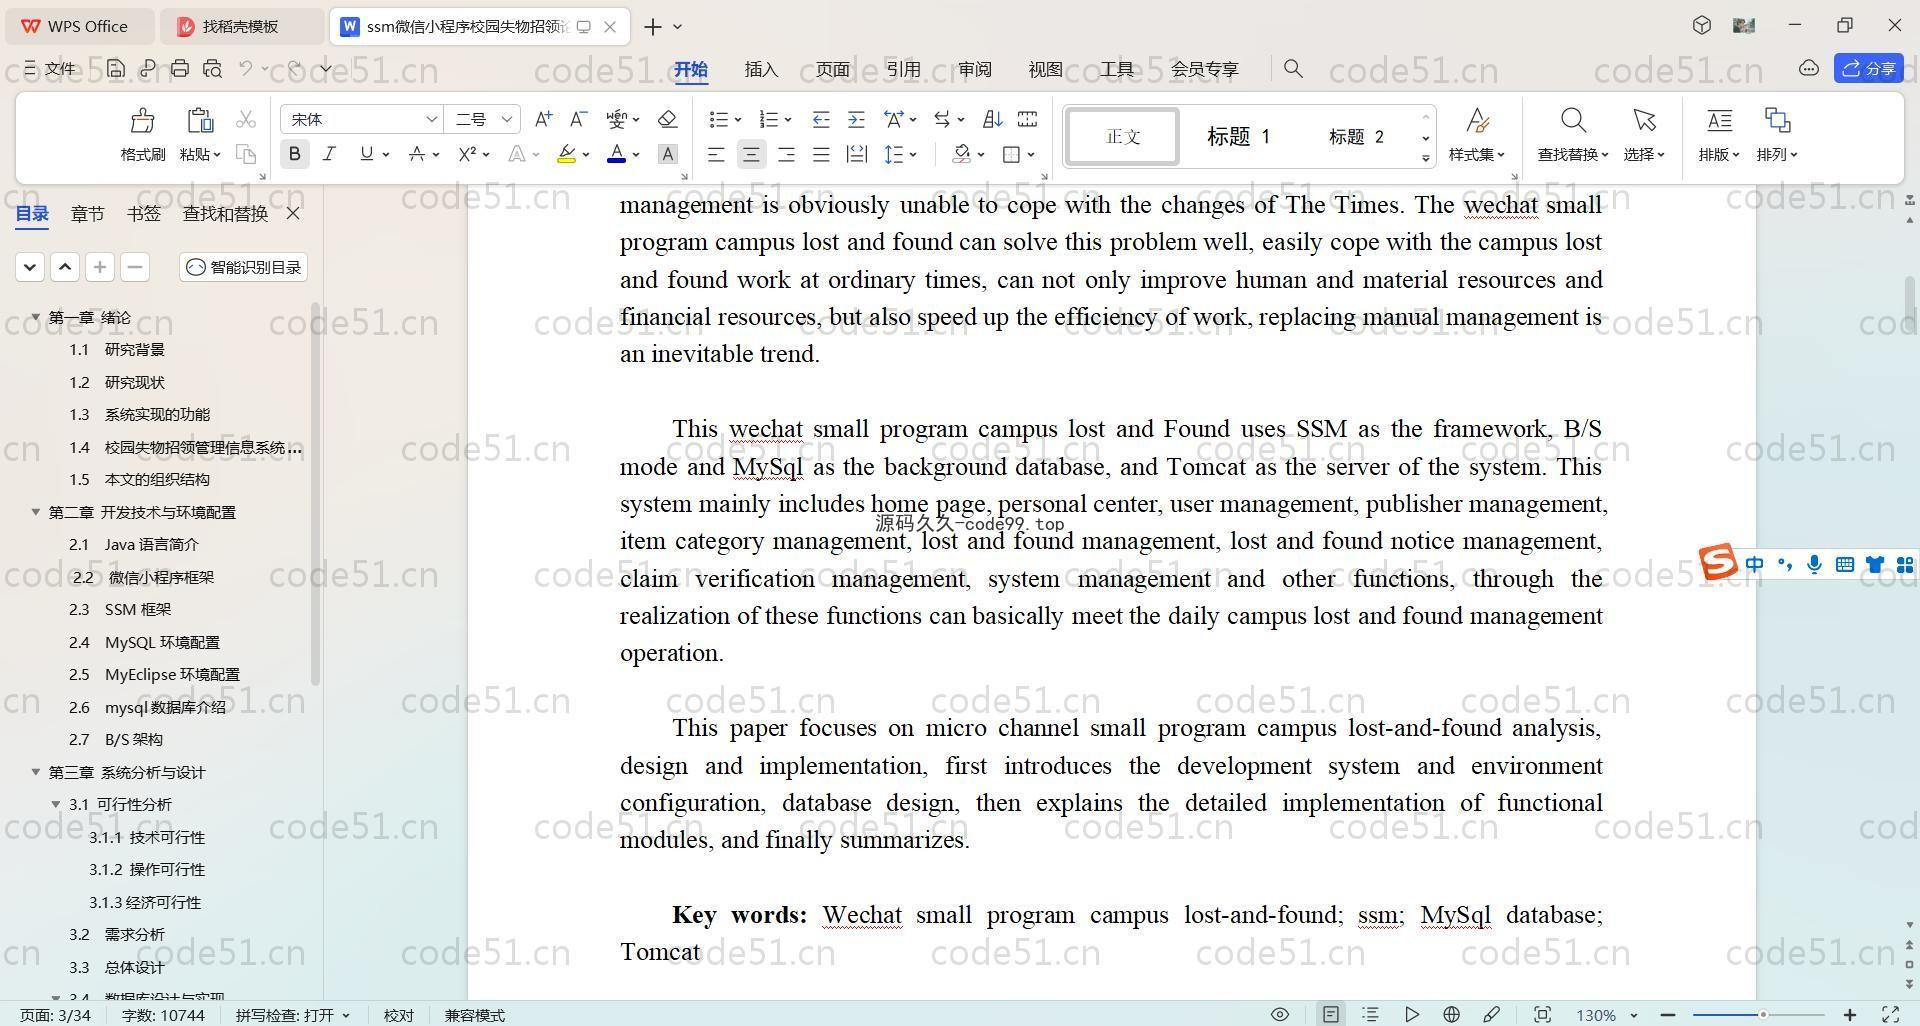The width and height of the screenshot is (1920, 1026).
Task: Click the text highlight color button
Action: pyautogui.click(x=566, y=154)
